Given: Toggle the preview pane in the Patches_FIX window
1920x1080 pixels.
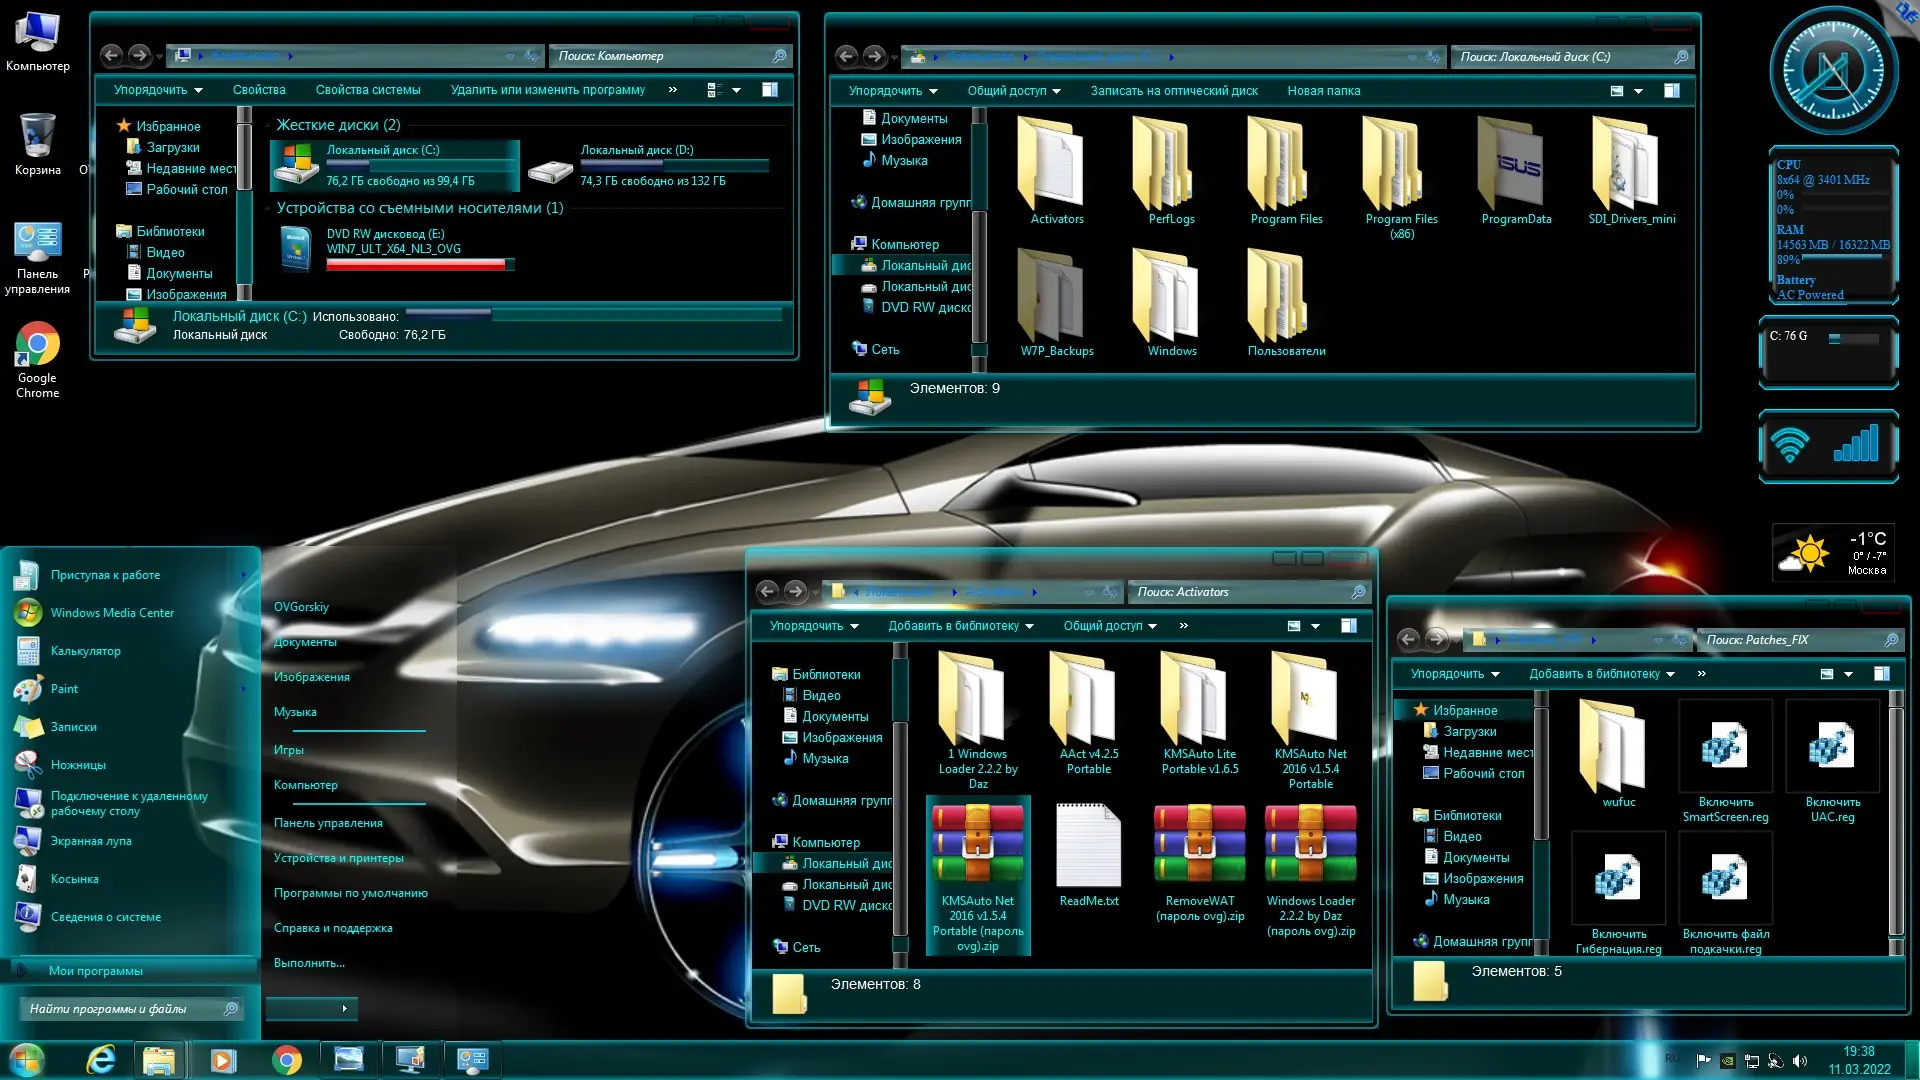Looking at the screenshot, I should (1884, 674).
